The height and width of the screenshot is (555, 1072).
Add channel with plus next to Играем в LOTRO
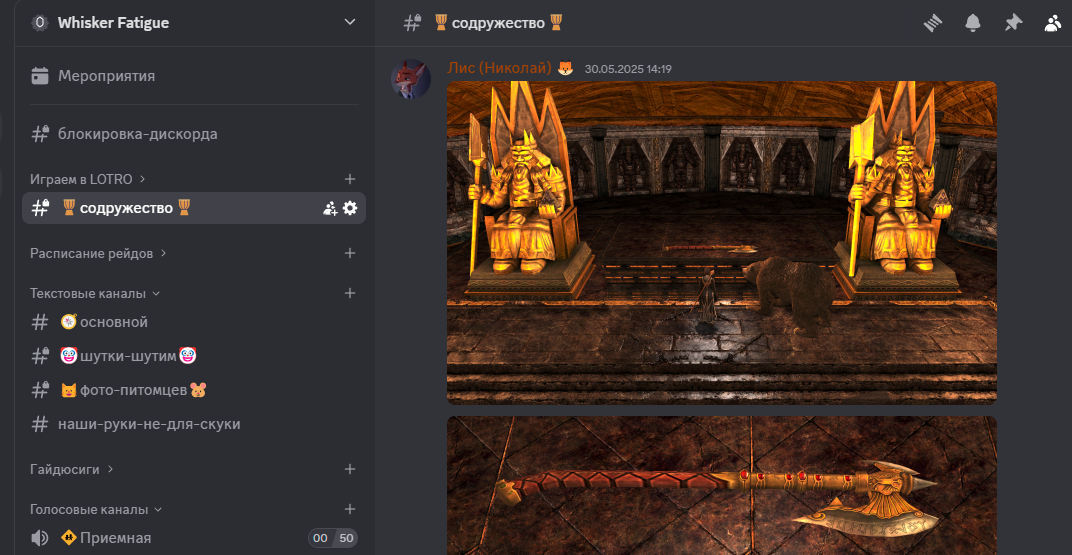350,179
